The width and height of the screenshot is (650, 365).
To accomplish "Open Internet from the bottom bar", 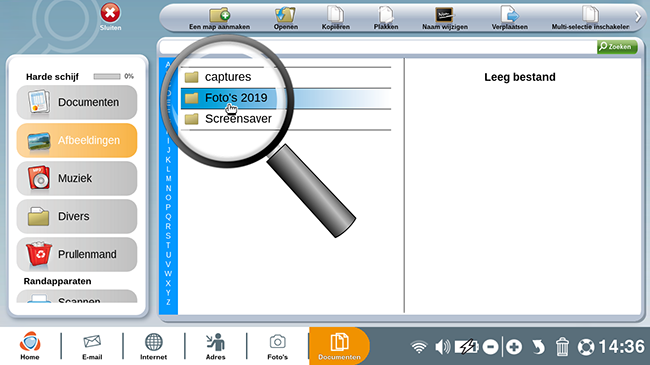I will [153, 346].
